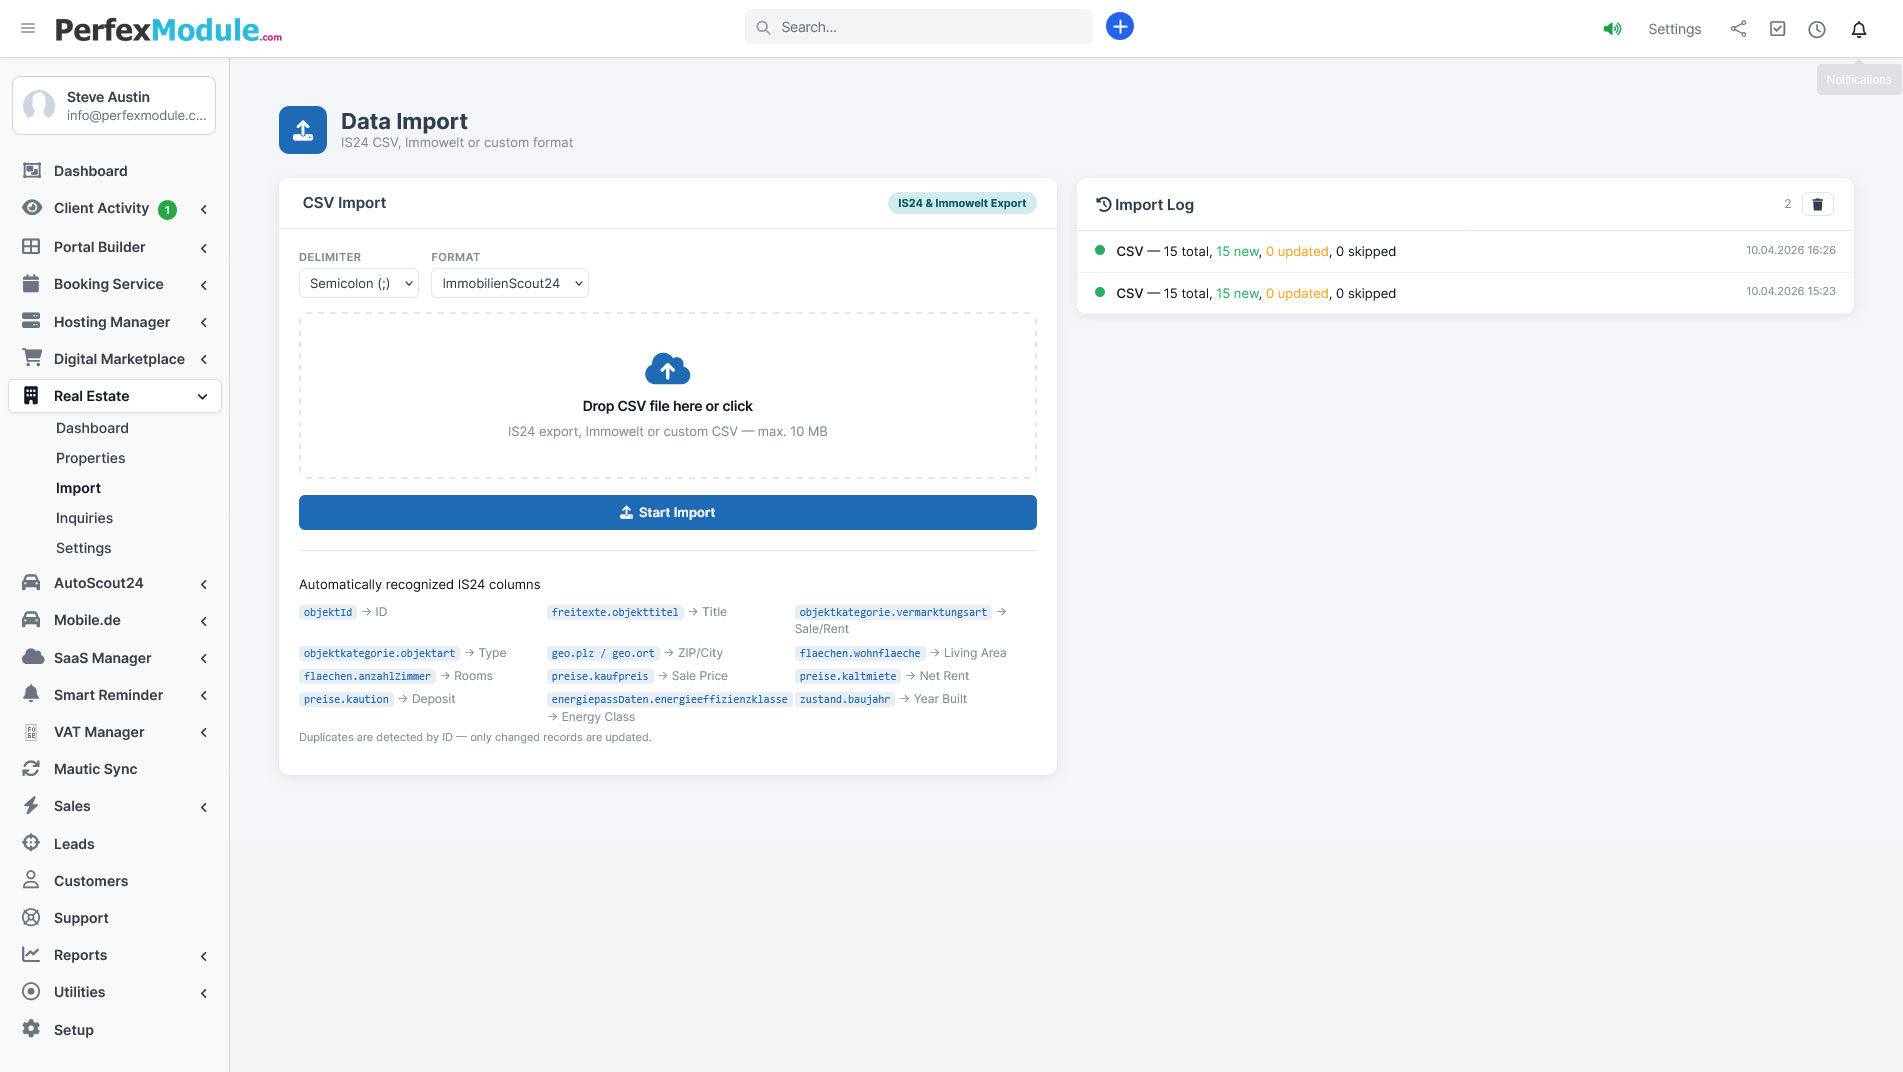Open Settings link in top bar
The height and width of the screenshot is (1072, 1903).
1674,29
